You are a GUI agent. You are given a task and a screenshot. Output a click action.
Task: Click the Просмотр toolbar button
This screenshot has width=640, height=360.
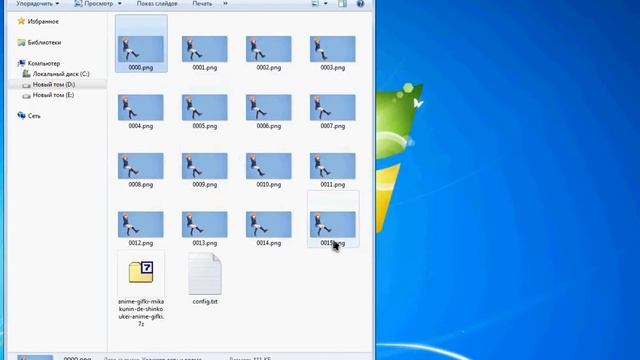(x=94, y=4)
